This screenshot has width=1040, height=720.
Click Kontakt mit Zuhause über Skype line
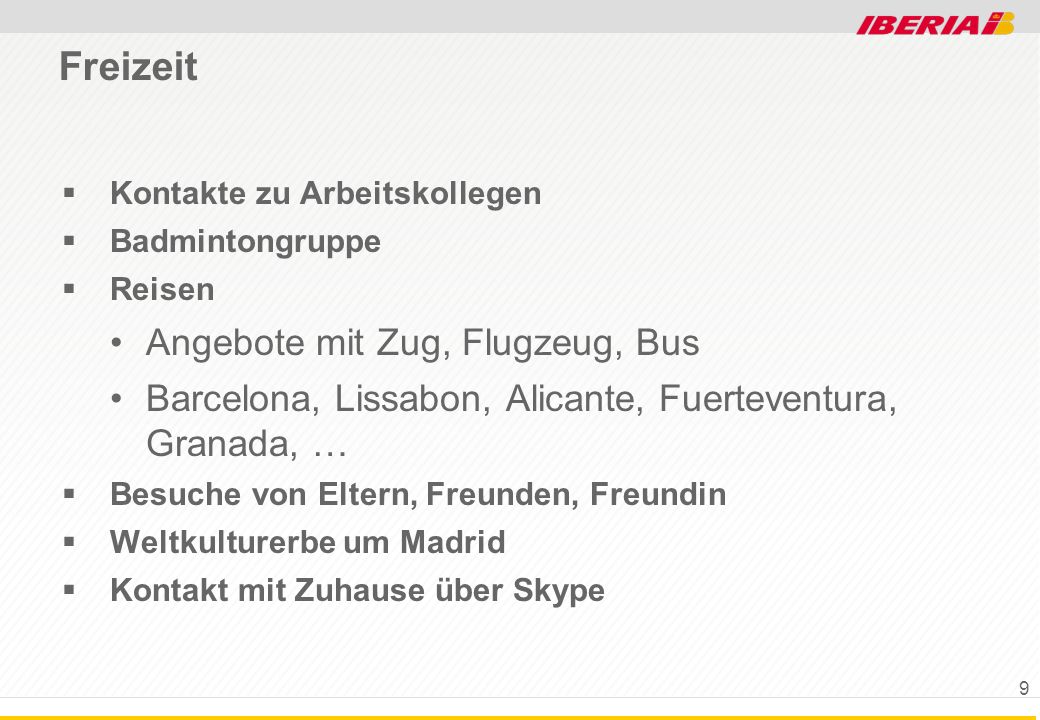(358, 591)
